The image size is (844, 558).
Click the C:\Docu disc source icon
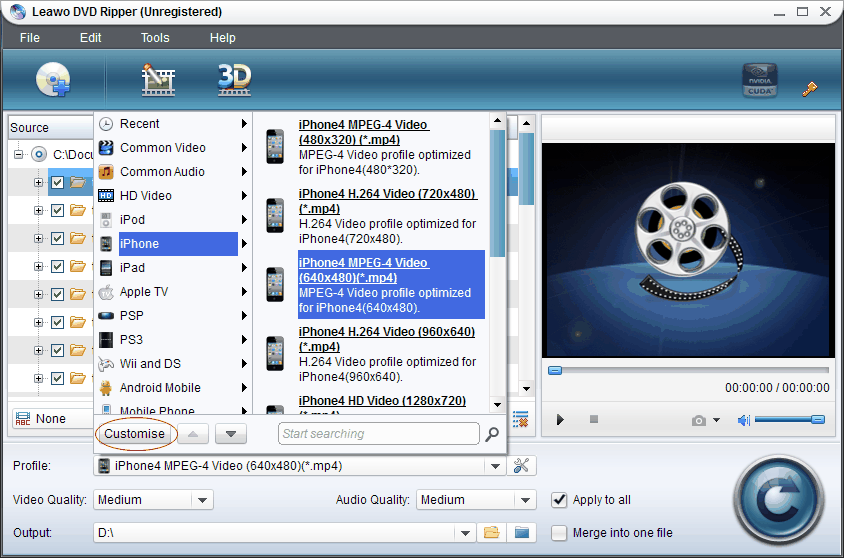pos(39,154)
